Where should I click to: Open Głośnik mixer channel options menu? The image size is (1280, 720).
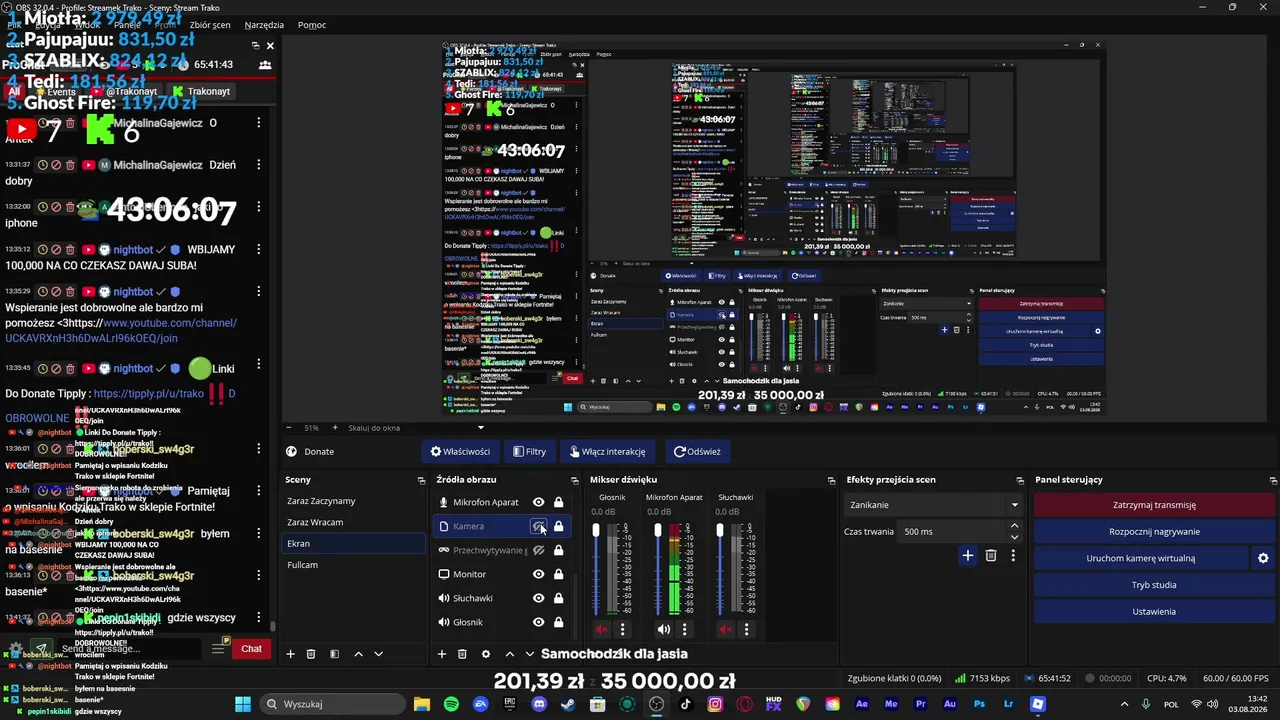[x=622, y=629]
